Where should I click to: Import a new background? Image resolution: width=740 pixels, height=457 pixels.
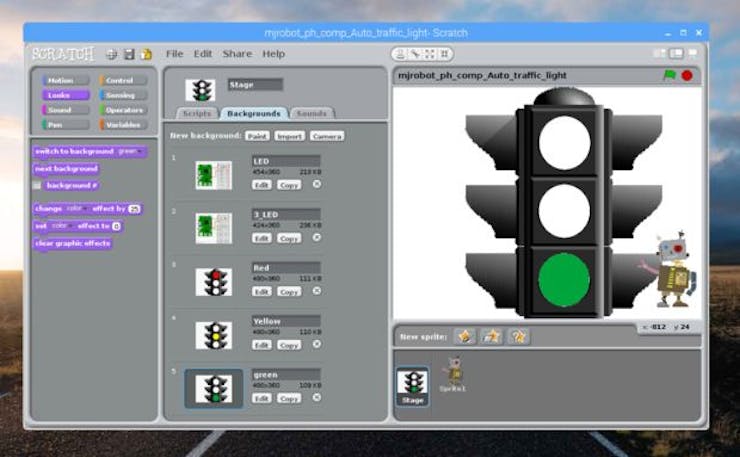[289, 136]
